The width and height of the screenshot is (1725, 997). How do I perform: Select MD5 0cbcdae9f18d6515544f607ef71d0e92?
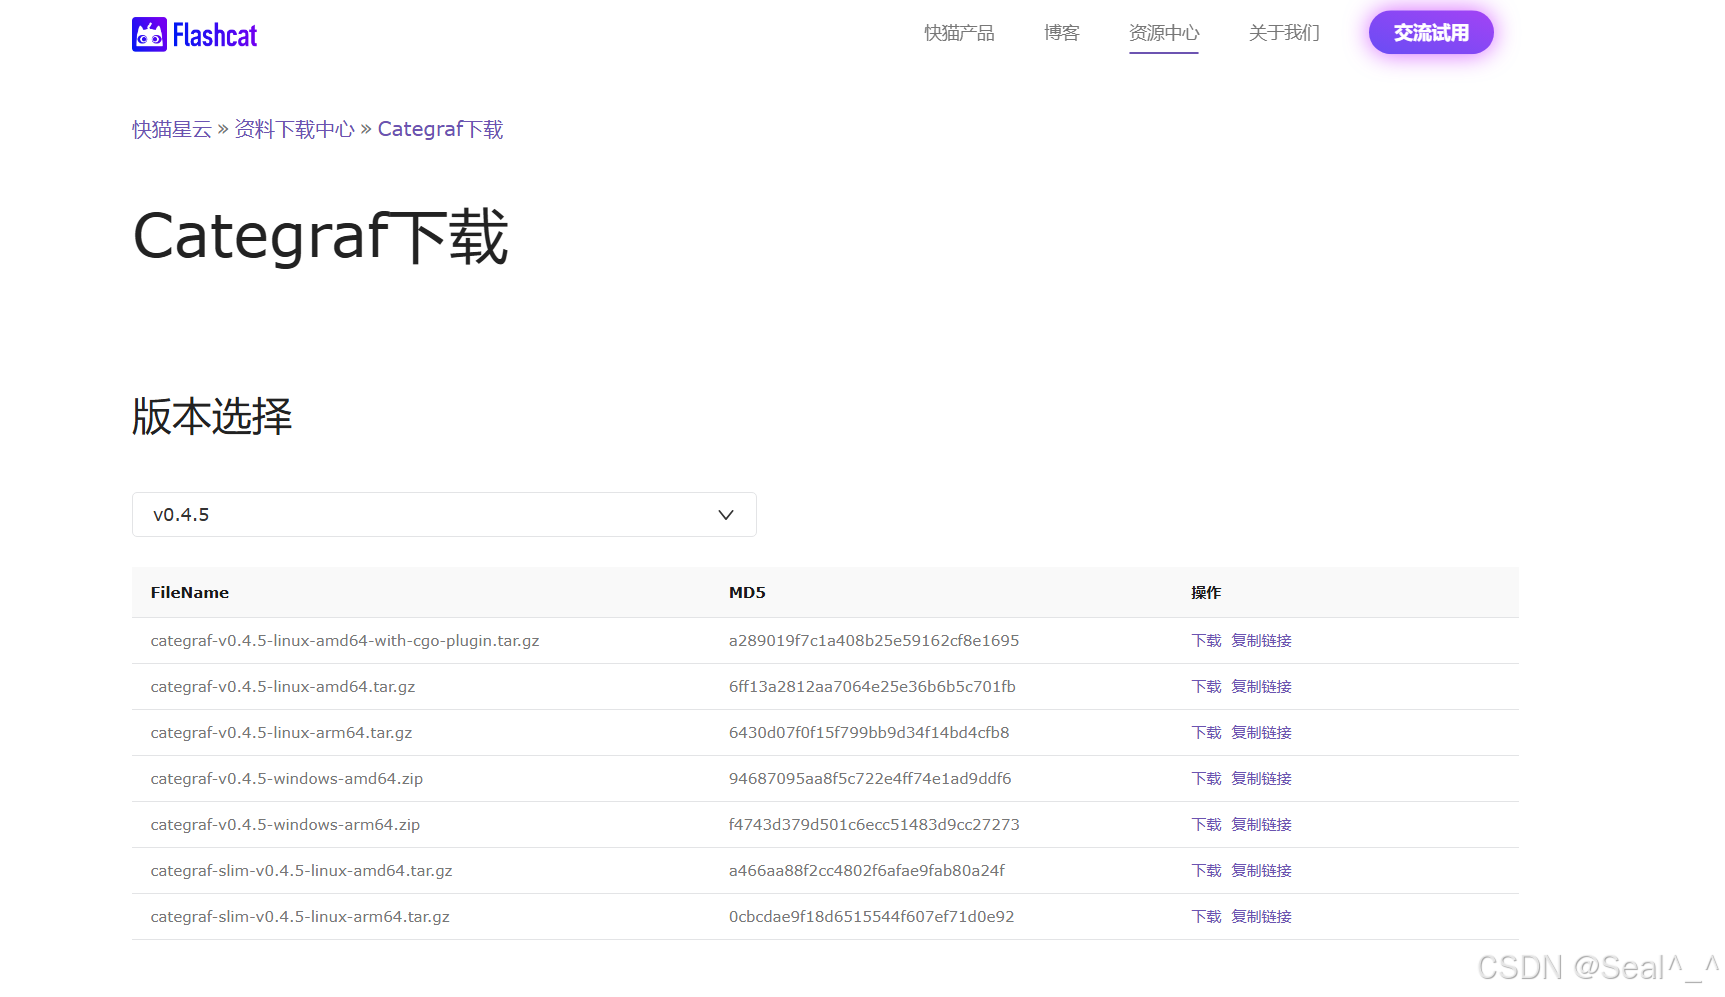click(x=871, y=916)
